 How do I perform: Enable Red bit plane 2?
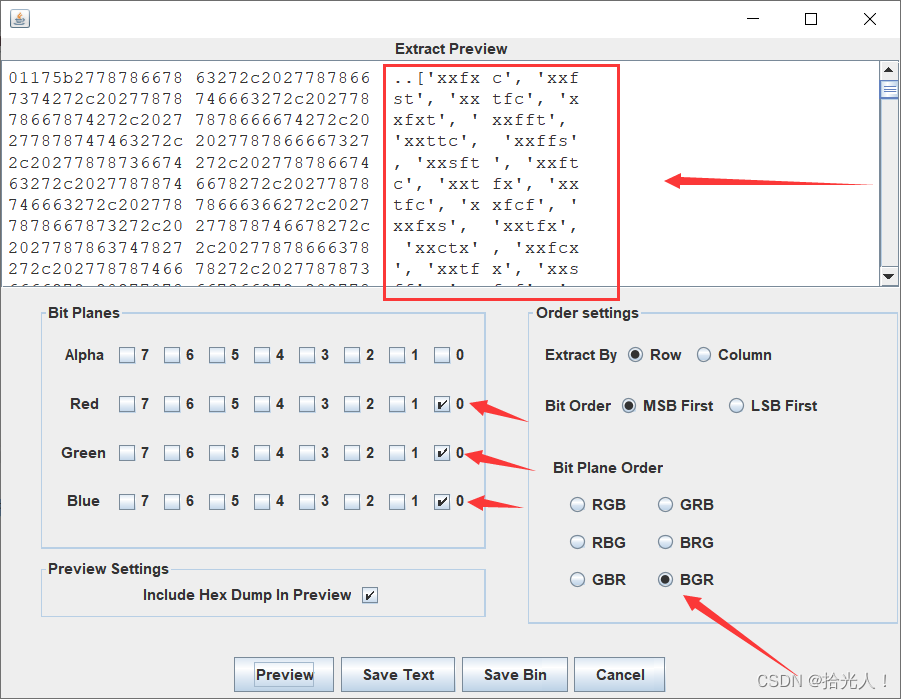point(352,404)
